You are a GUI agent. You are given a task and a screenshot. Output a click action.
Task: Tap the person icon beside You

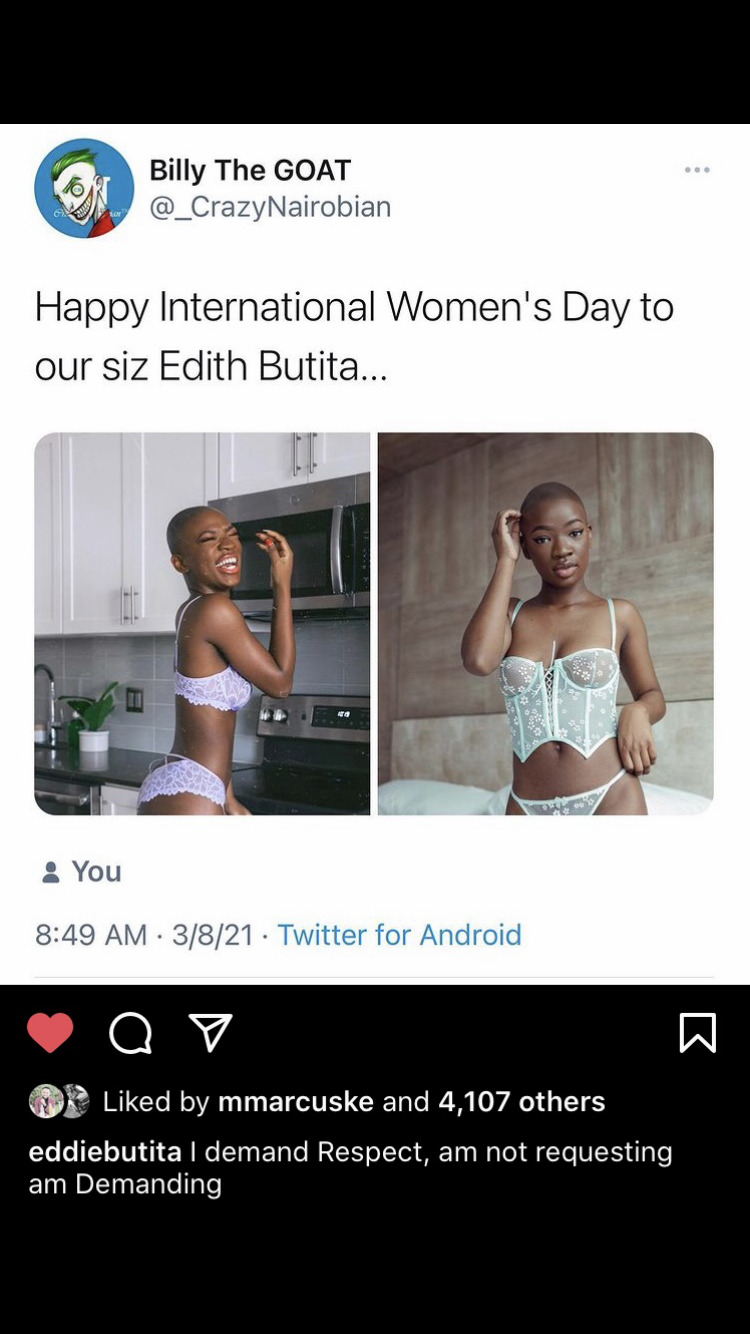click(x=51, y=872)
